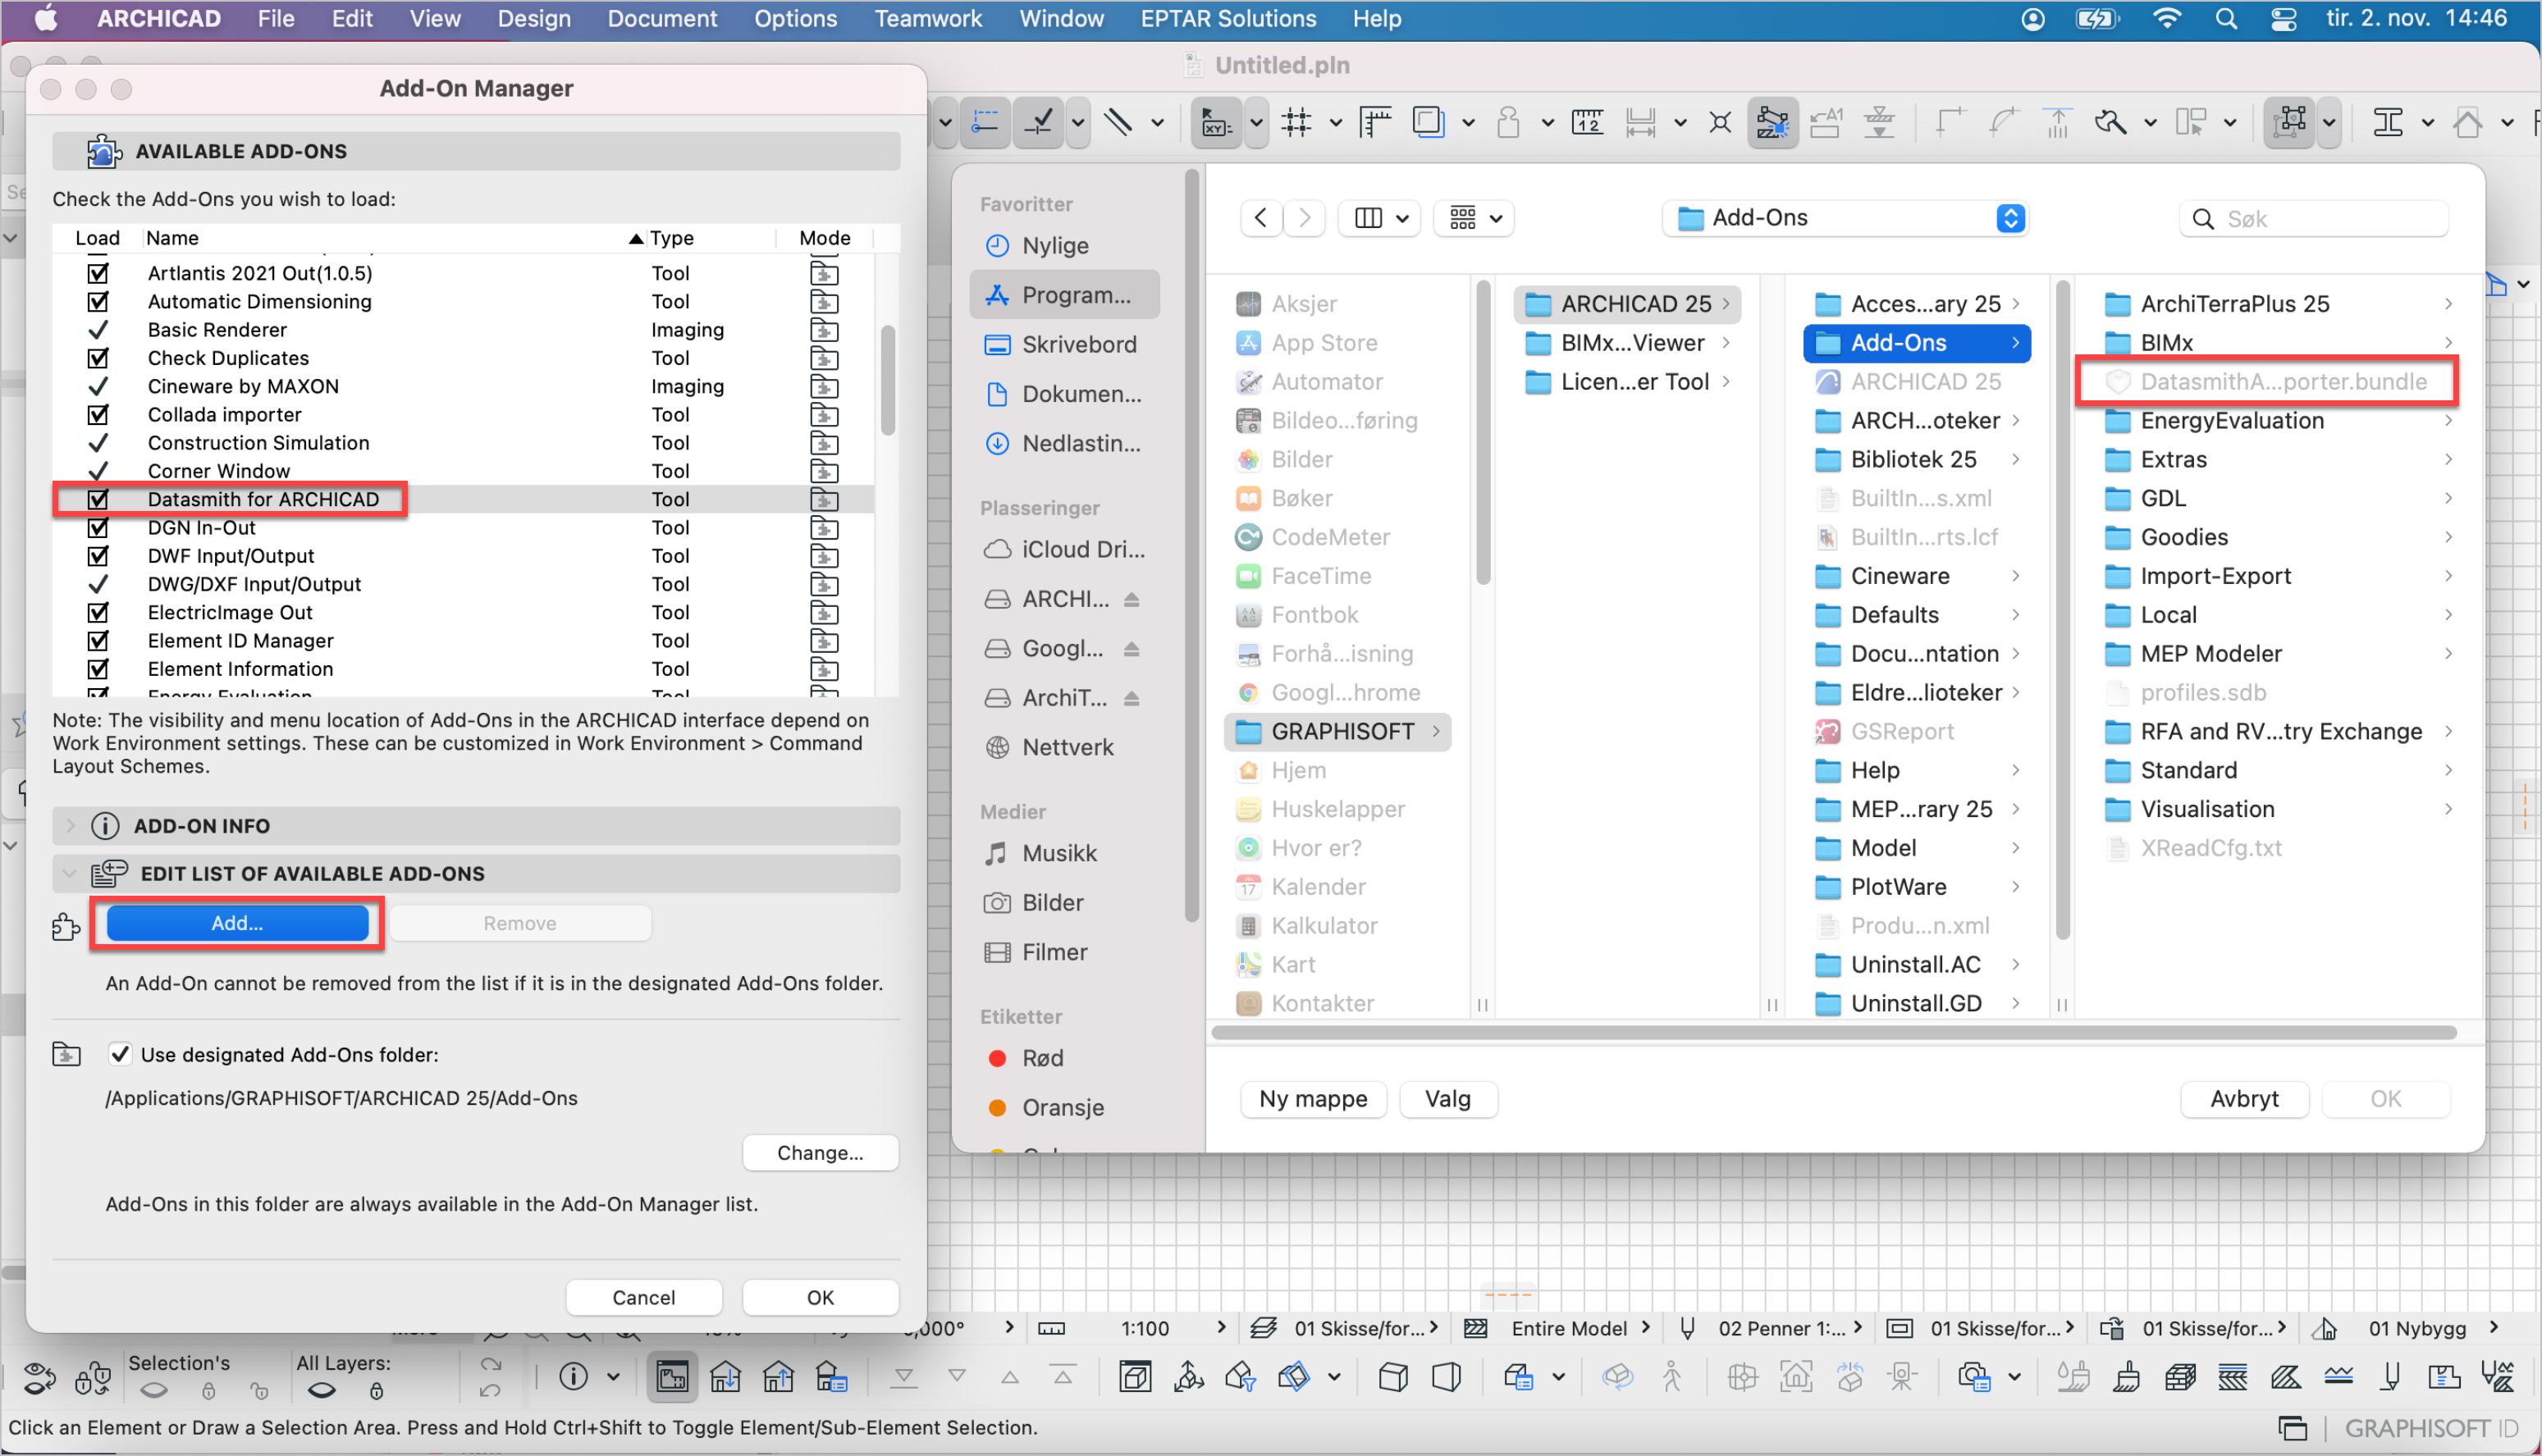The image size is (2542, 1456).
Task: Open Control Center in the menu bar
Action: click(2283, 19)
